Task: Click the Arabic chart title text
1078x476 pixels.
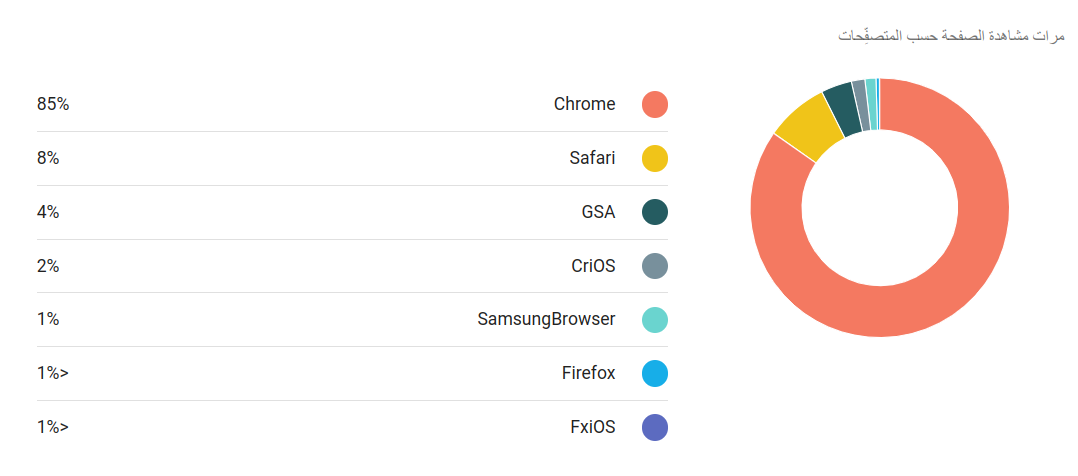Action: coord(952,36)
